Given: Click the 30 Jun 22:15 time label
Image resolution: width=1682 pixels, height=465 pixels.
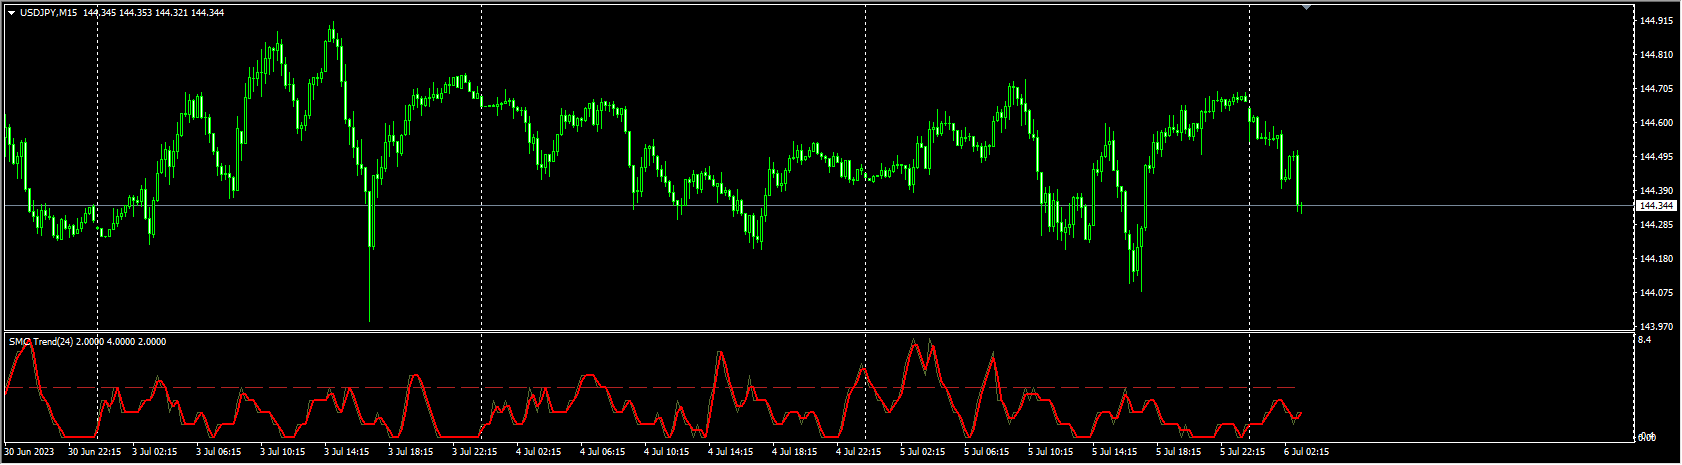Looking at the screenshot, I should (x=95, y=452).
